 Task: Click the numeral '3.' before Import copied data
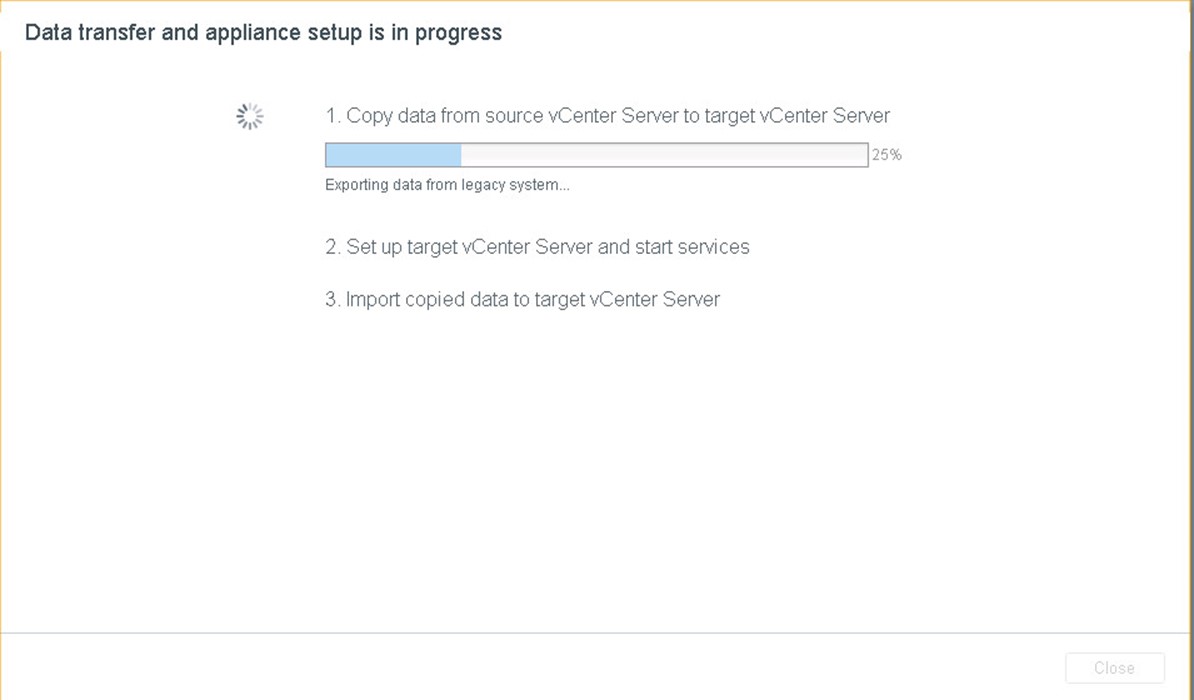point(333,299)
